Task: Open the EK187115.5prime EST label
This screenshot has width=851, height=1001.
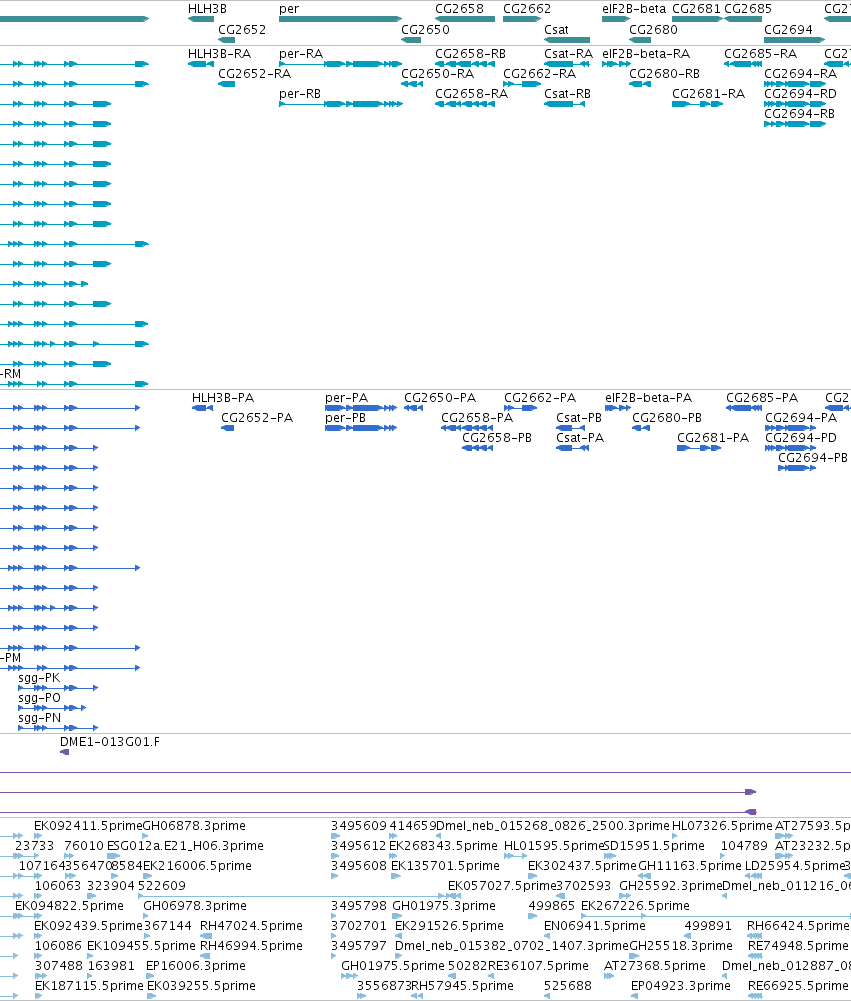Action: click(x=89, y=986)
